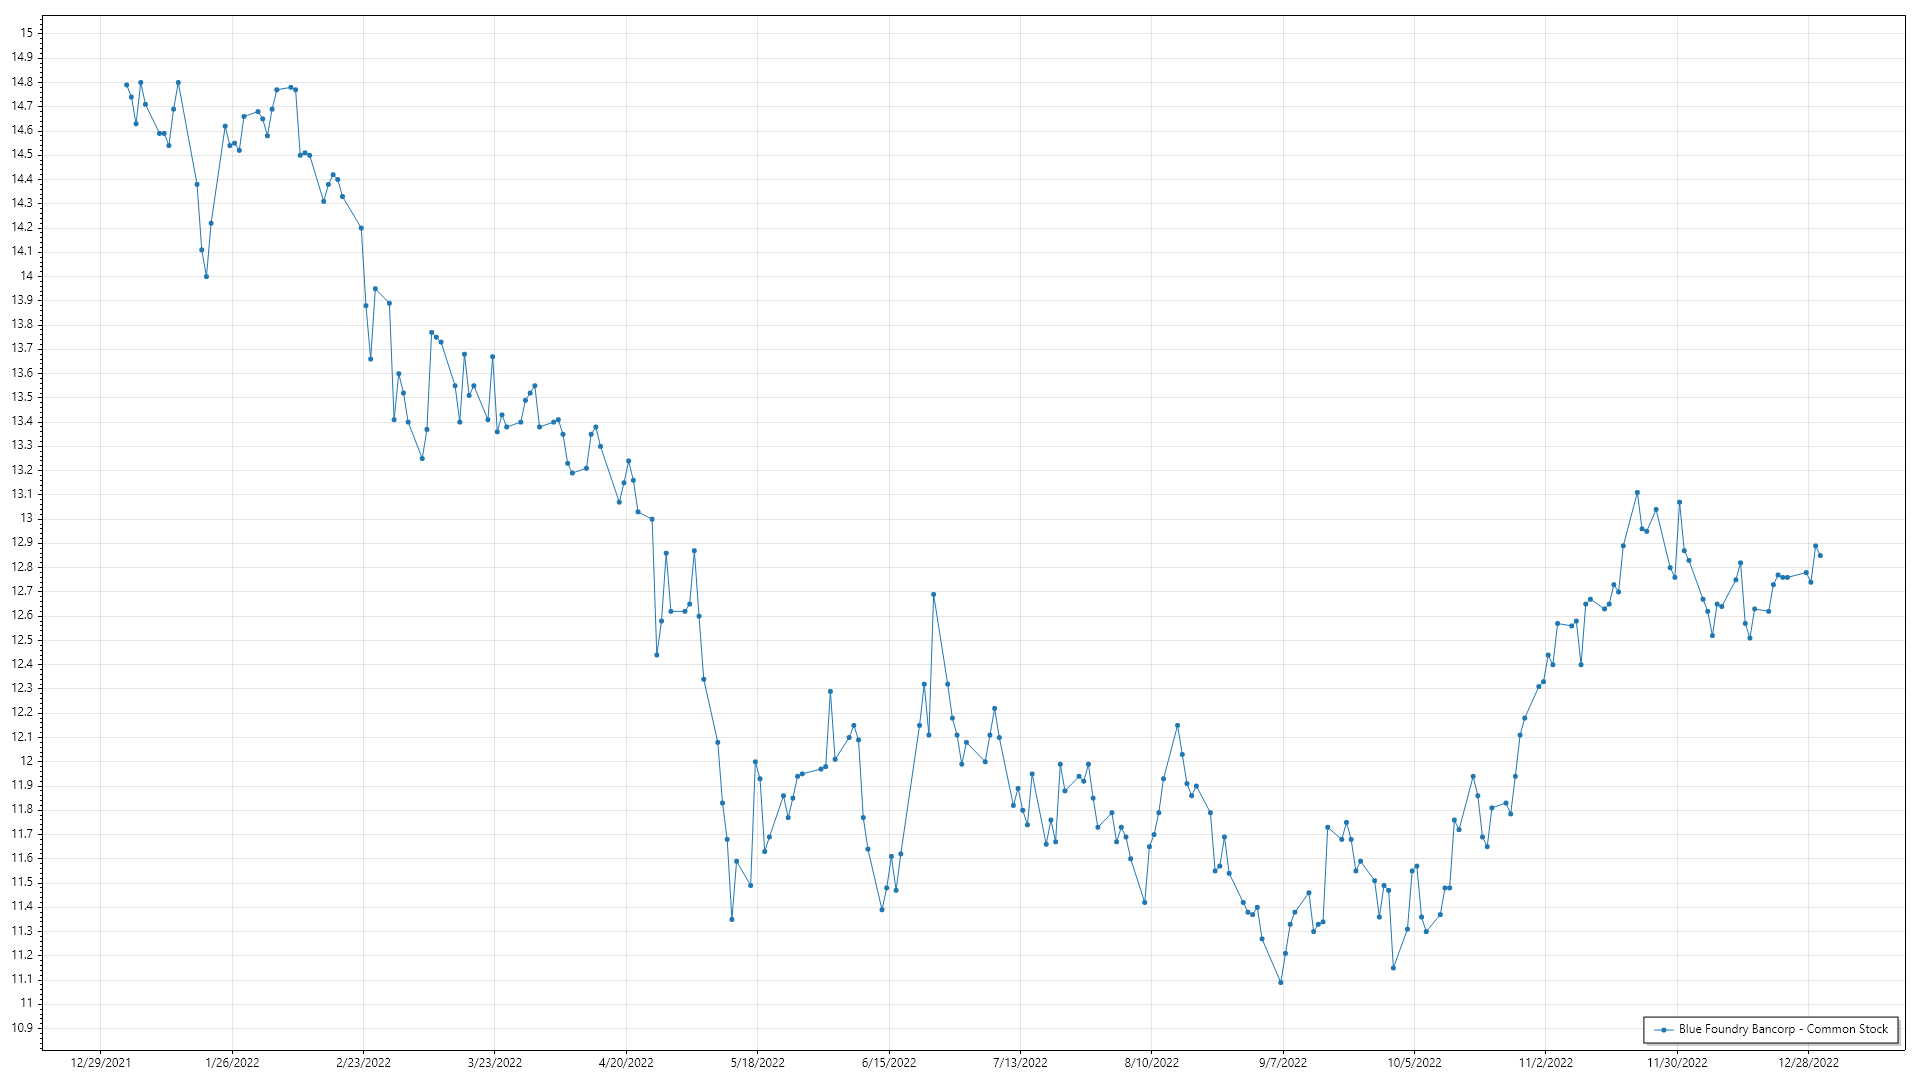The width and height of the screenshot is (1920, 1080).
Task: Click the 10.9 value on the y-axis
Action: point(22,1028)
